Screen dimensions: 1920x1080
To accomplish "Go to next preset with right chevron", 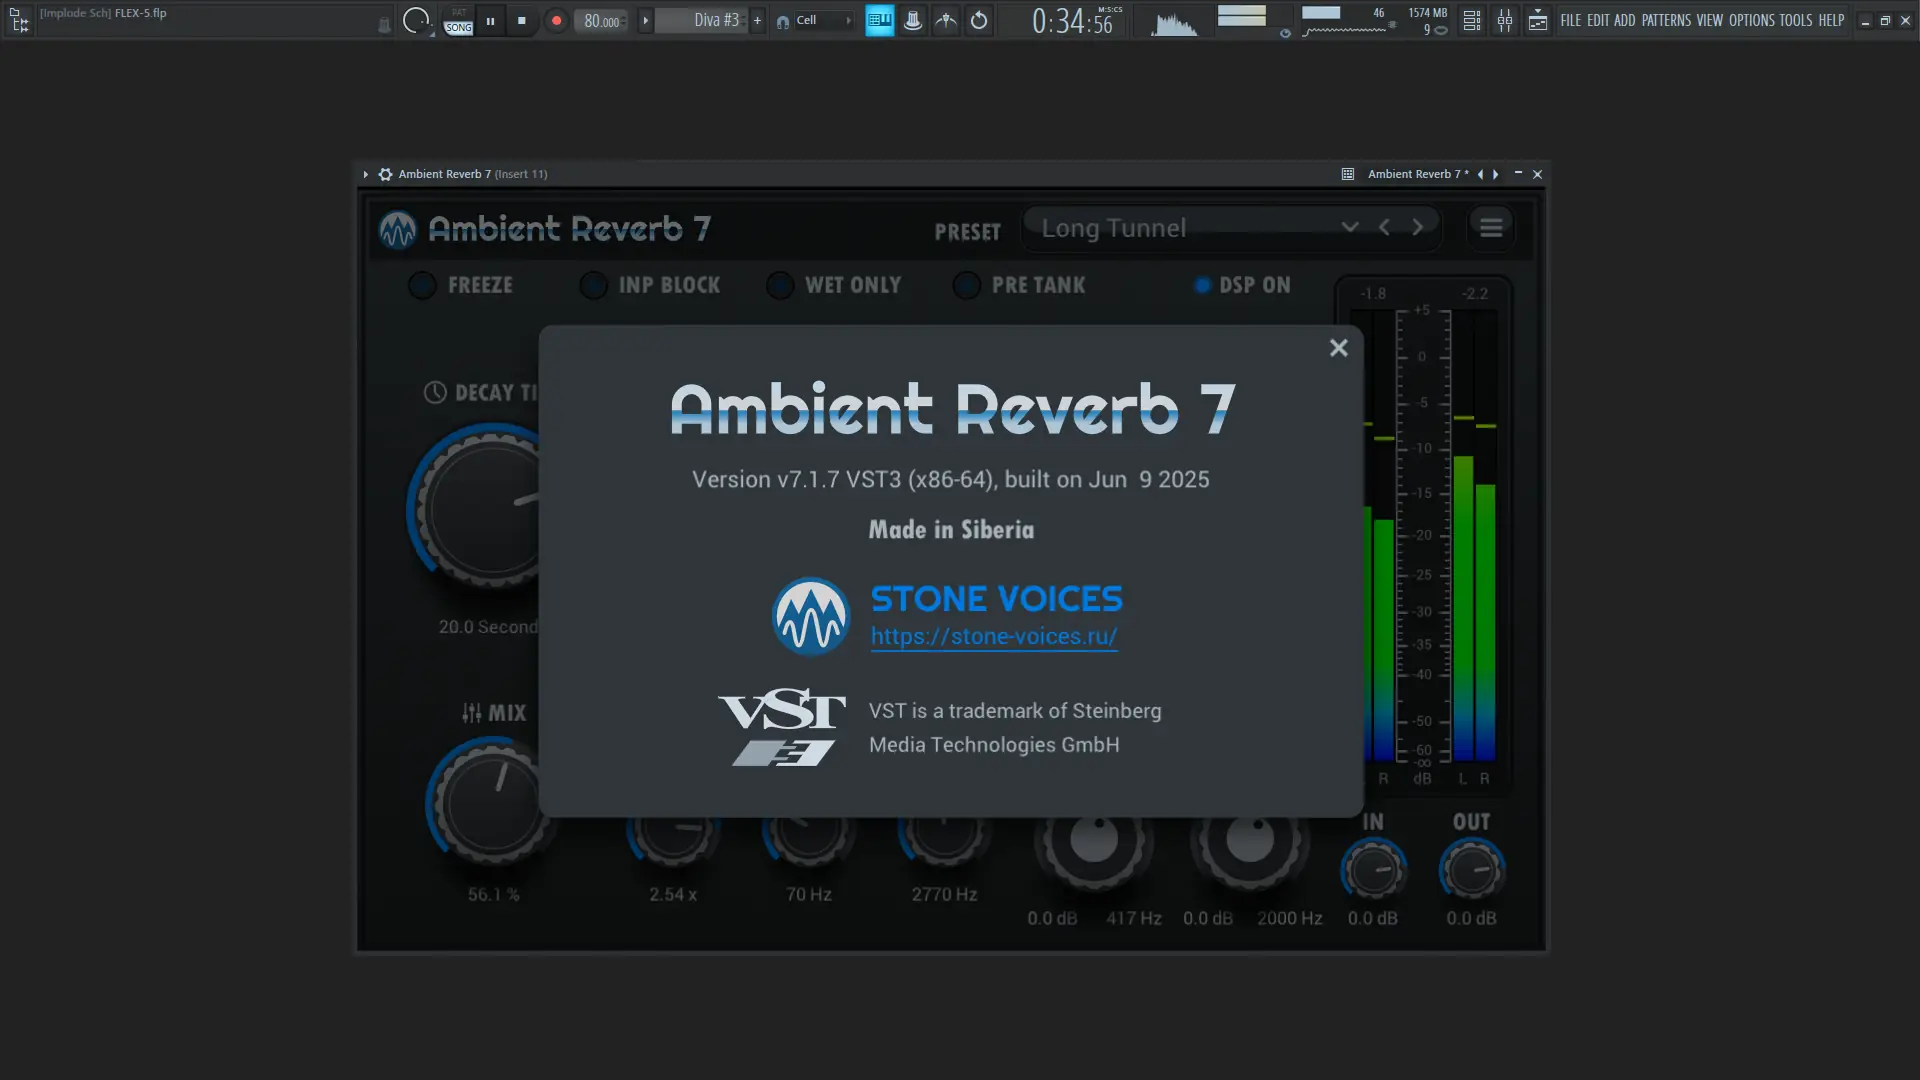I will 1417,228.
